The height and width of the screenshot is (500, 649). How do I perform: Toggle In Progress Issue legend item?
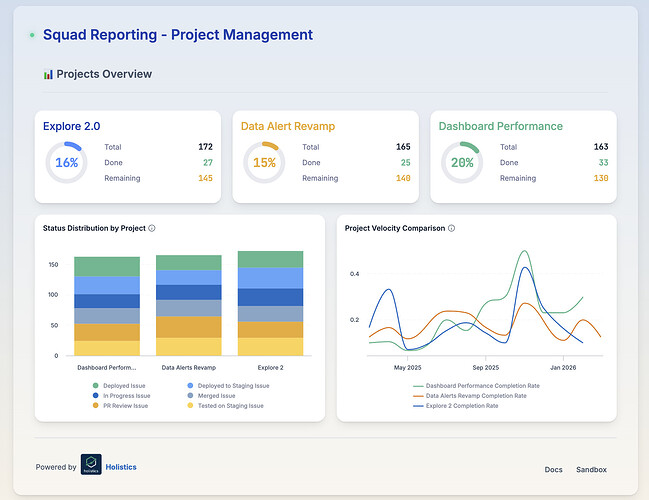[121, 396]
